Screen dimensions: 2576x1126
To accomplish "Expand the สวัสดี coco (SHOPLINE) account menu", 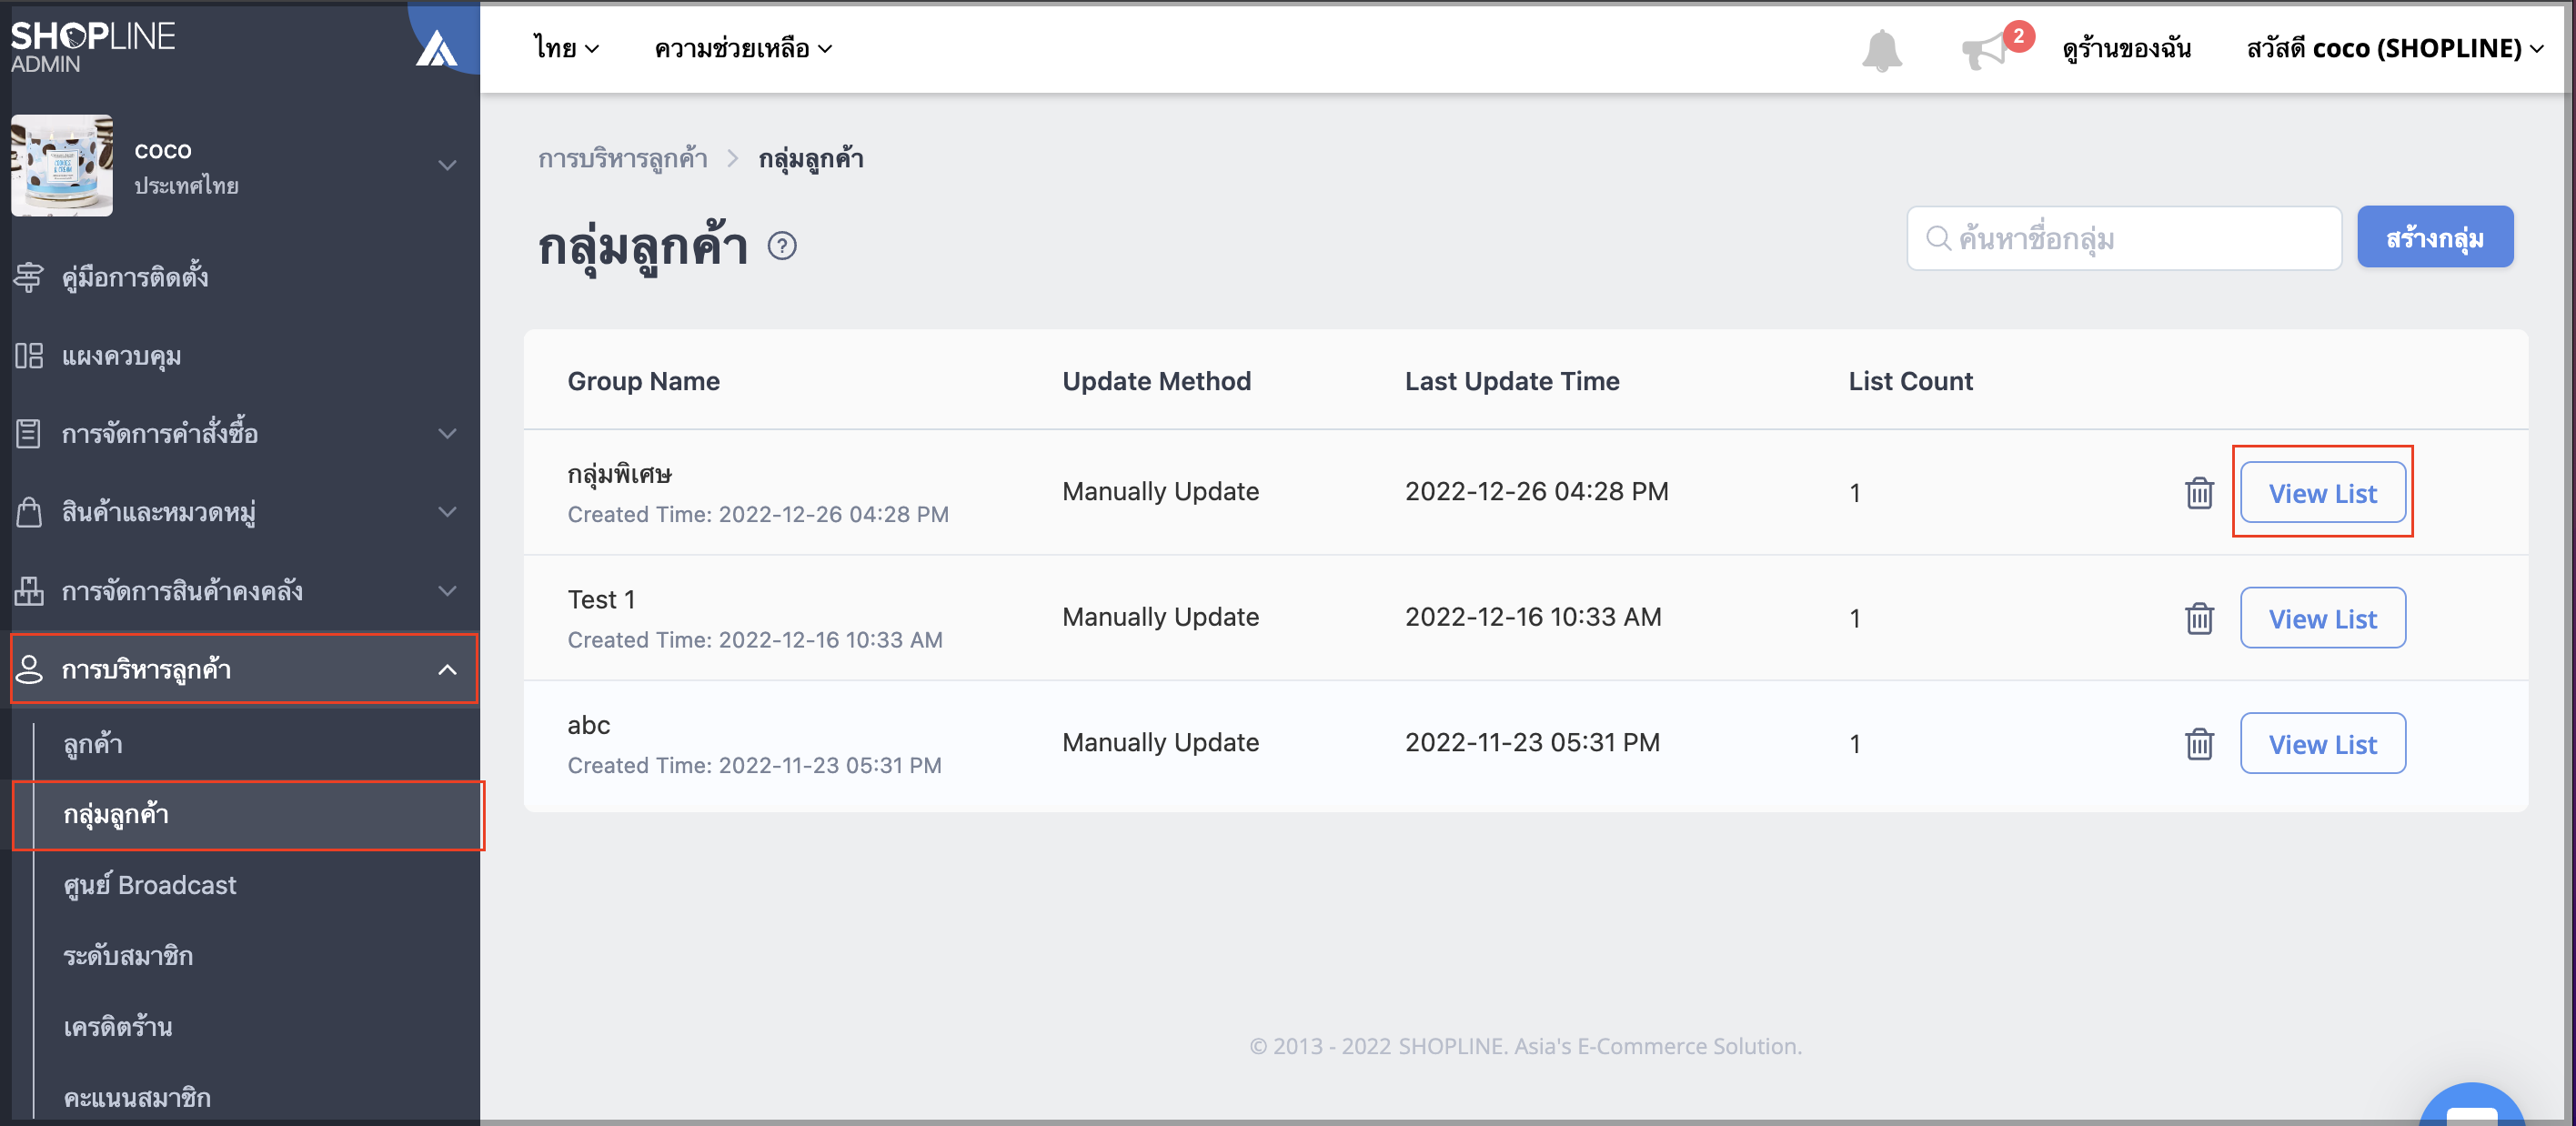I will point(2394,48).
